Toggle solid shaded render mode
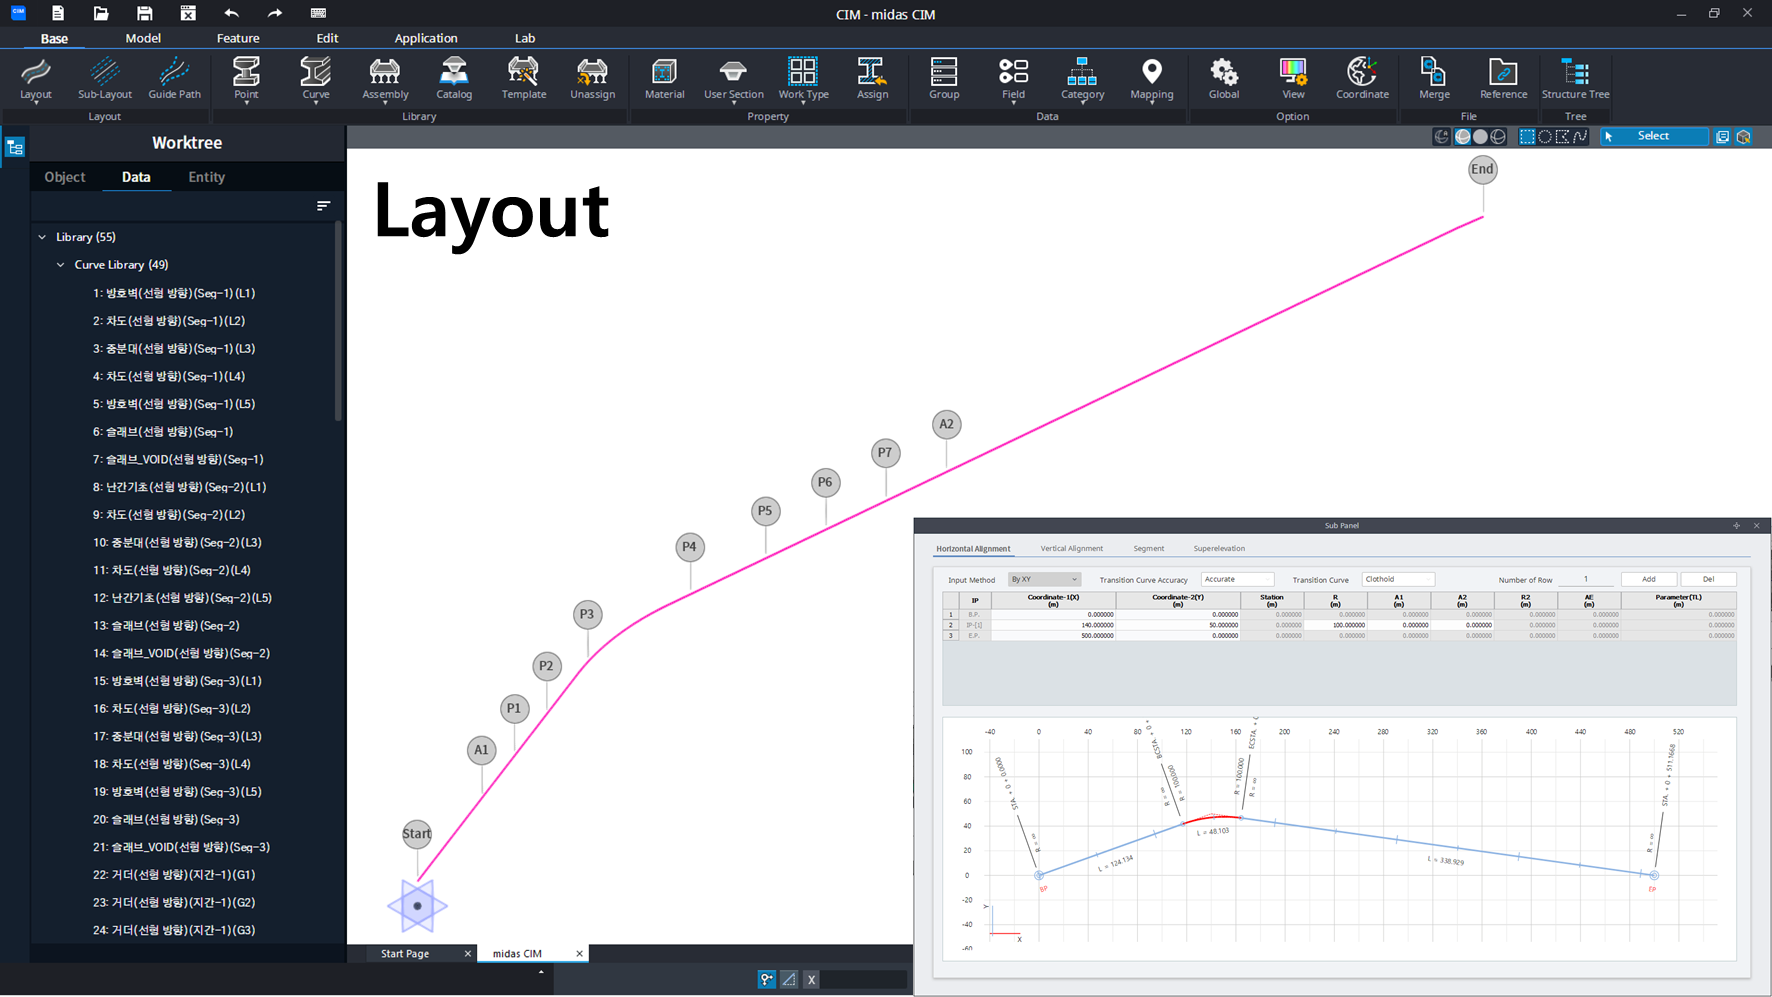The width and height of the screenshot is (1772, 997). click(1480, 137)
